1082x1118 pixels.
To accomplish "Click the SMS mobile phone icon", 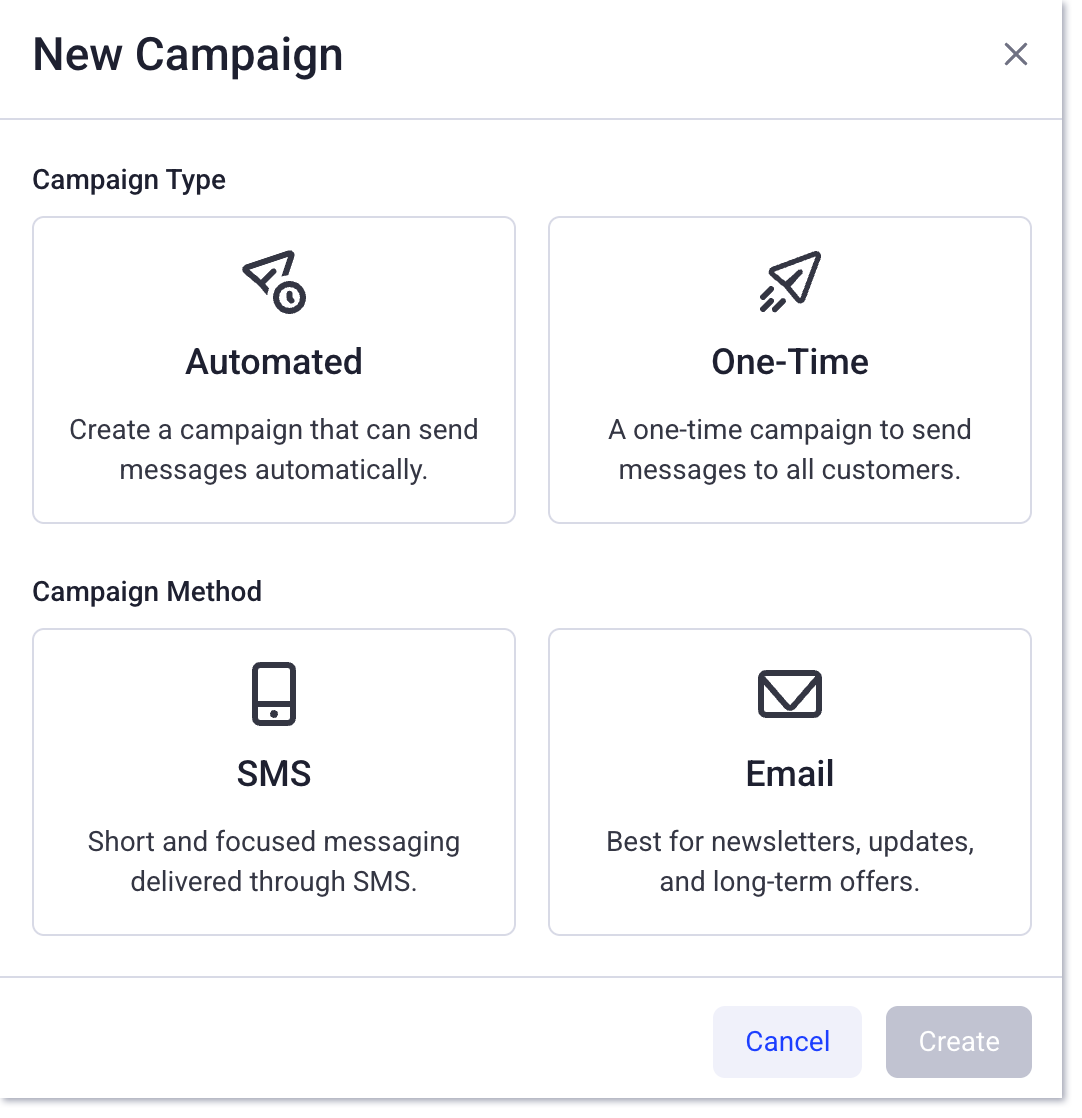I will (273, 693).
